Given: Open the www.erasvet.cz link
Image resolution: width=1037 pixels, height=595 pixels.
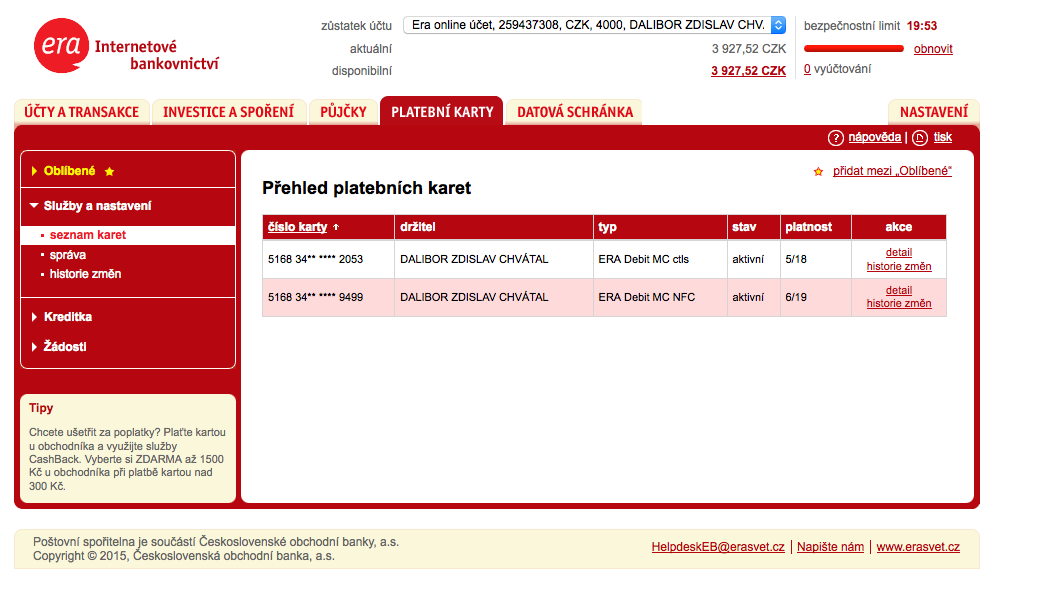Looking at the screenshot, I should (x=918, y=547).
